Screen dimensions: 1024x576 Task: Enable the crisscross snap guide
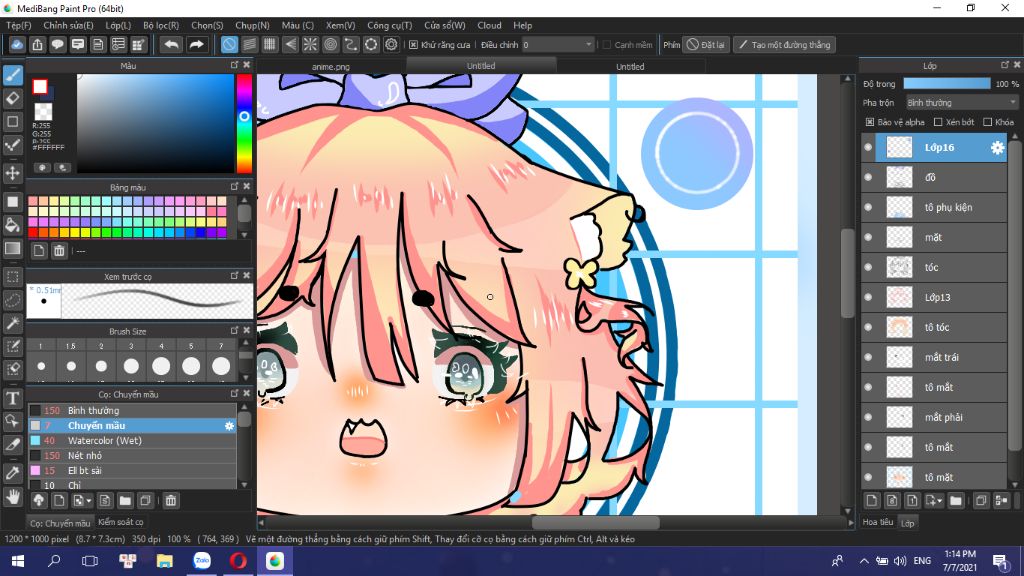[x=270, y=44]
